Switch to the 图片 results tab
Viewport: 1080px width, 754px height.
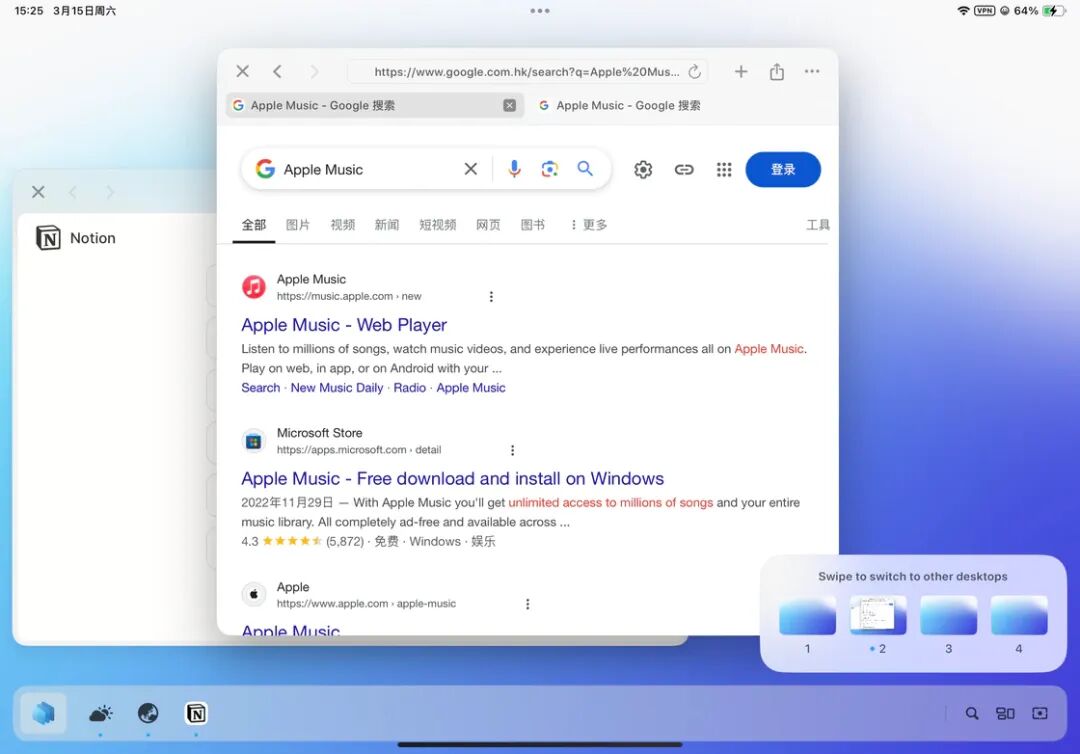(298, 225)
